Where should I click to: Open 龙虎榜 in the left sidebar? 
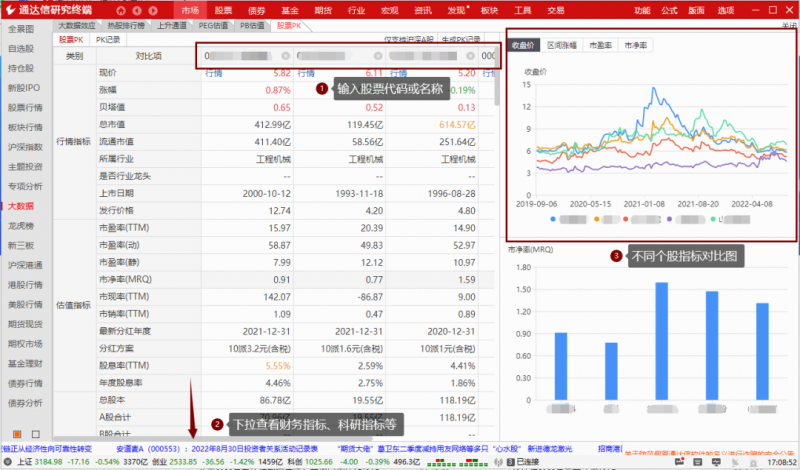coord(21,226)
